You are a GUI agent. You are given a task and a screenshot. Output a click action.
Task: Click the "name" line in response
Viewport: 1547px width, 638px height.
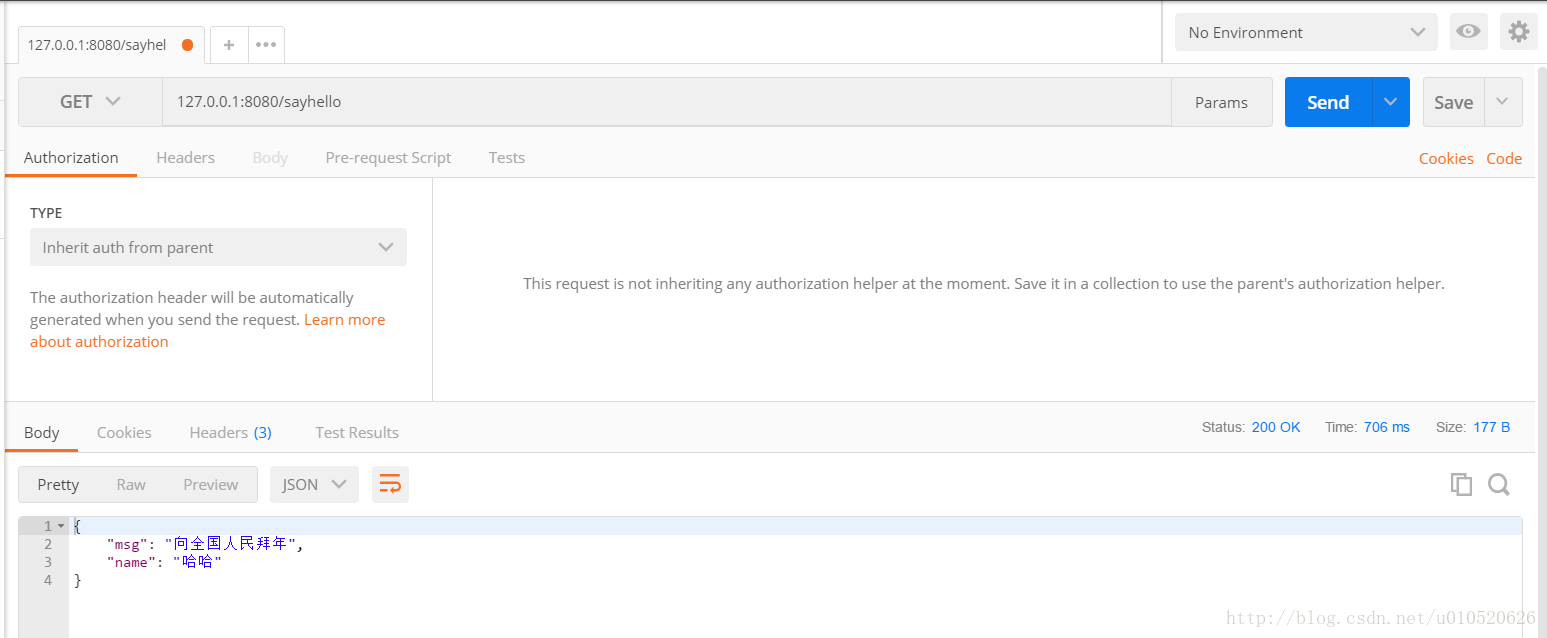click(x=795, y=562)
